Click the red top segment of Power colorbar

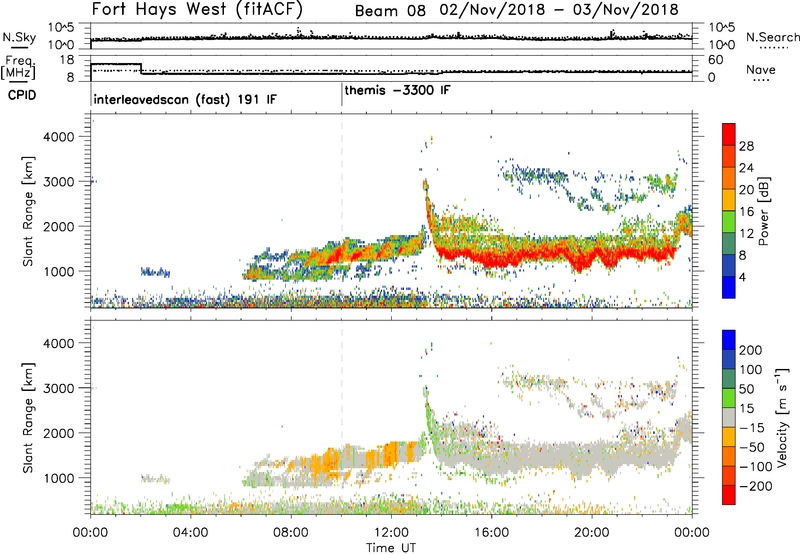[x=729, y=134]
